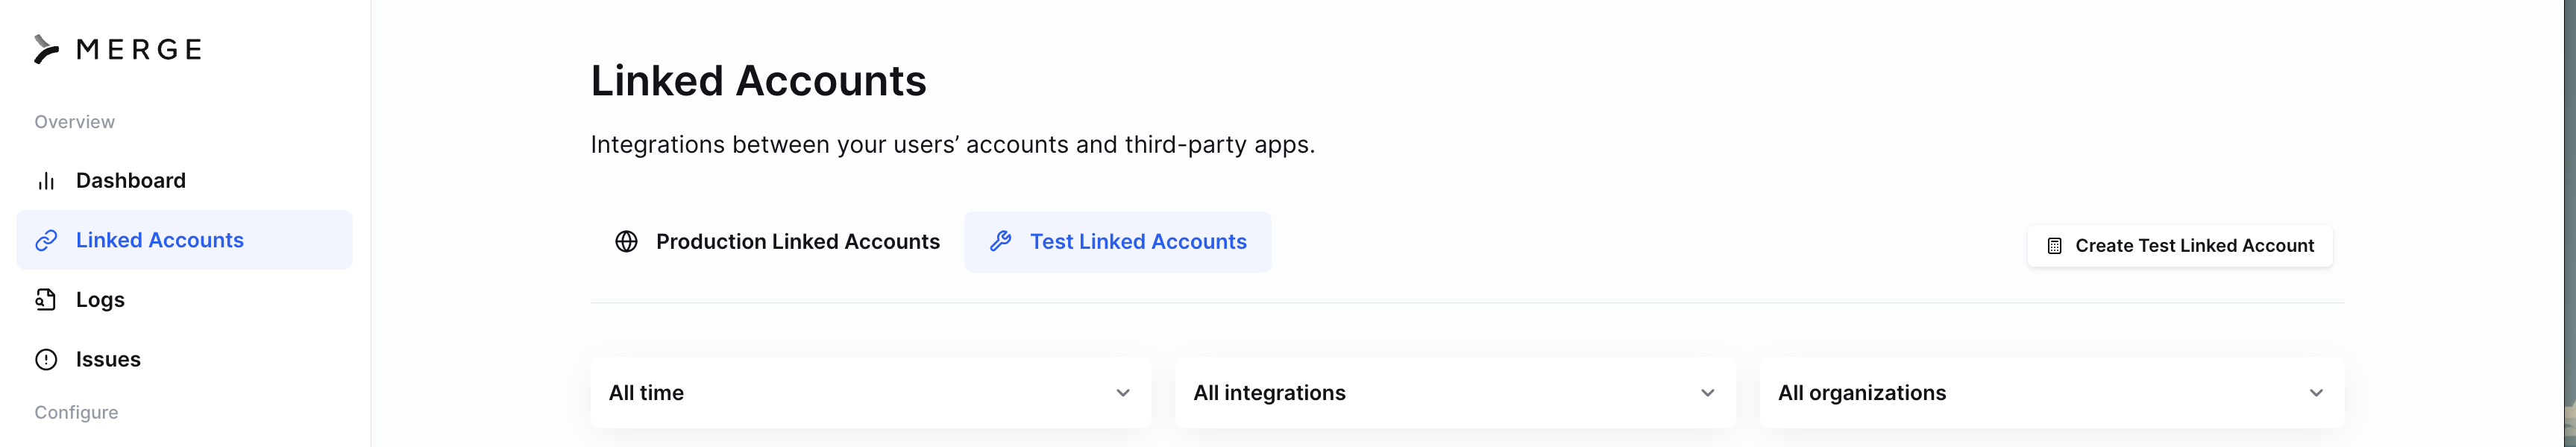
Task: Click the globe icon on Production tab
Action: click(x=626, y=242)
